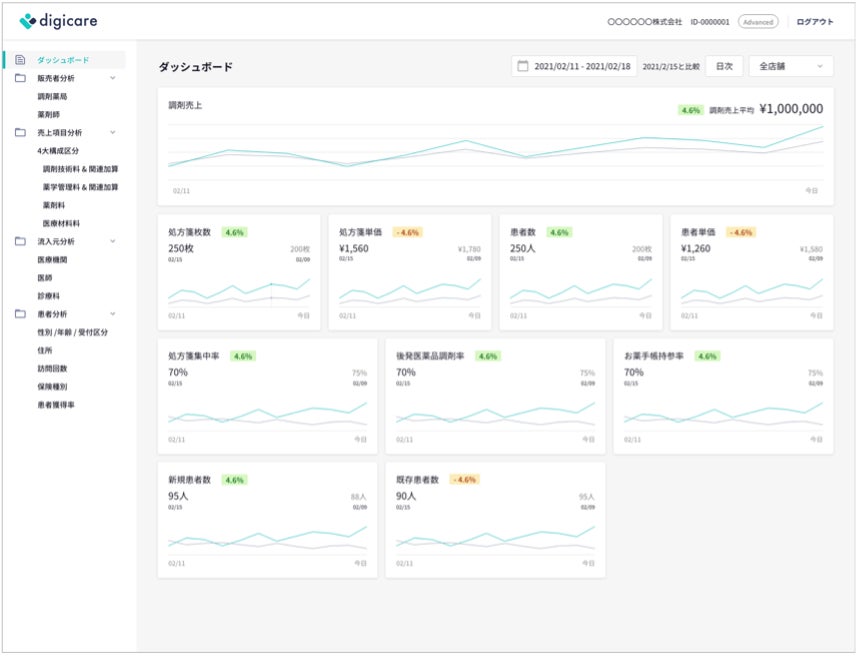The image size is (858, 656).
Task: Click the 日次 button
Action: (x=723, y=66)
